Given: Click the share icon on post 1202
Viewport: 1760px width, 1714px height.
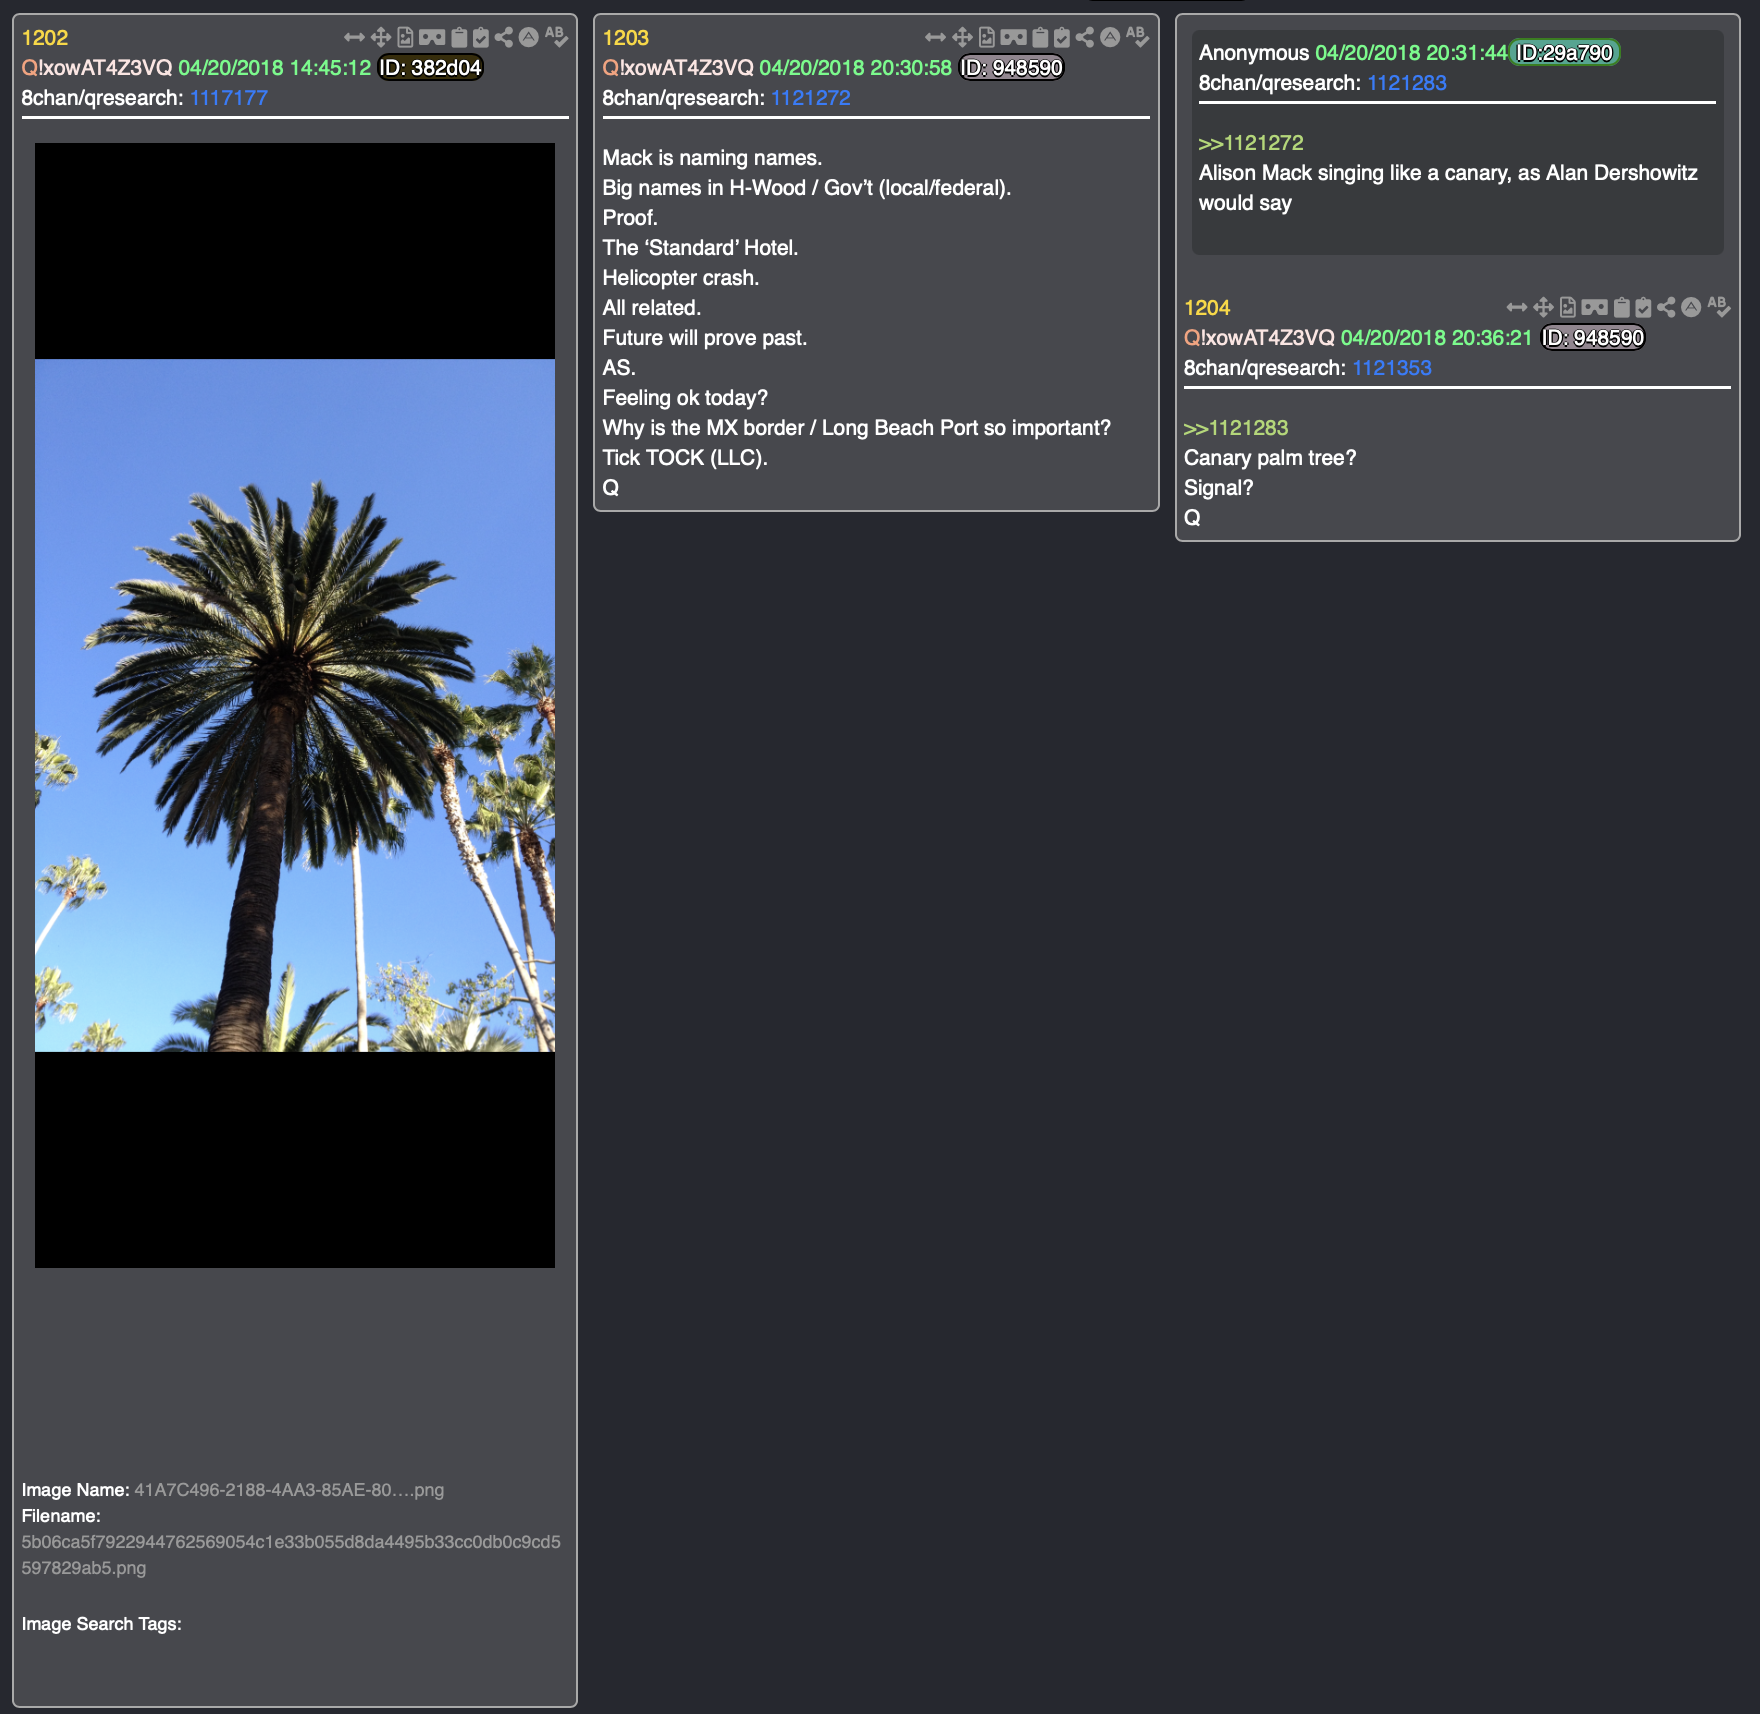Looking at the screenshot, I should pyautogui.click(x=504, y=38).
